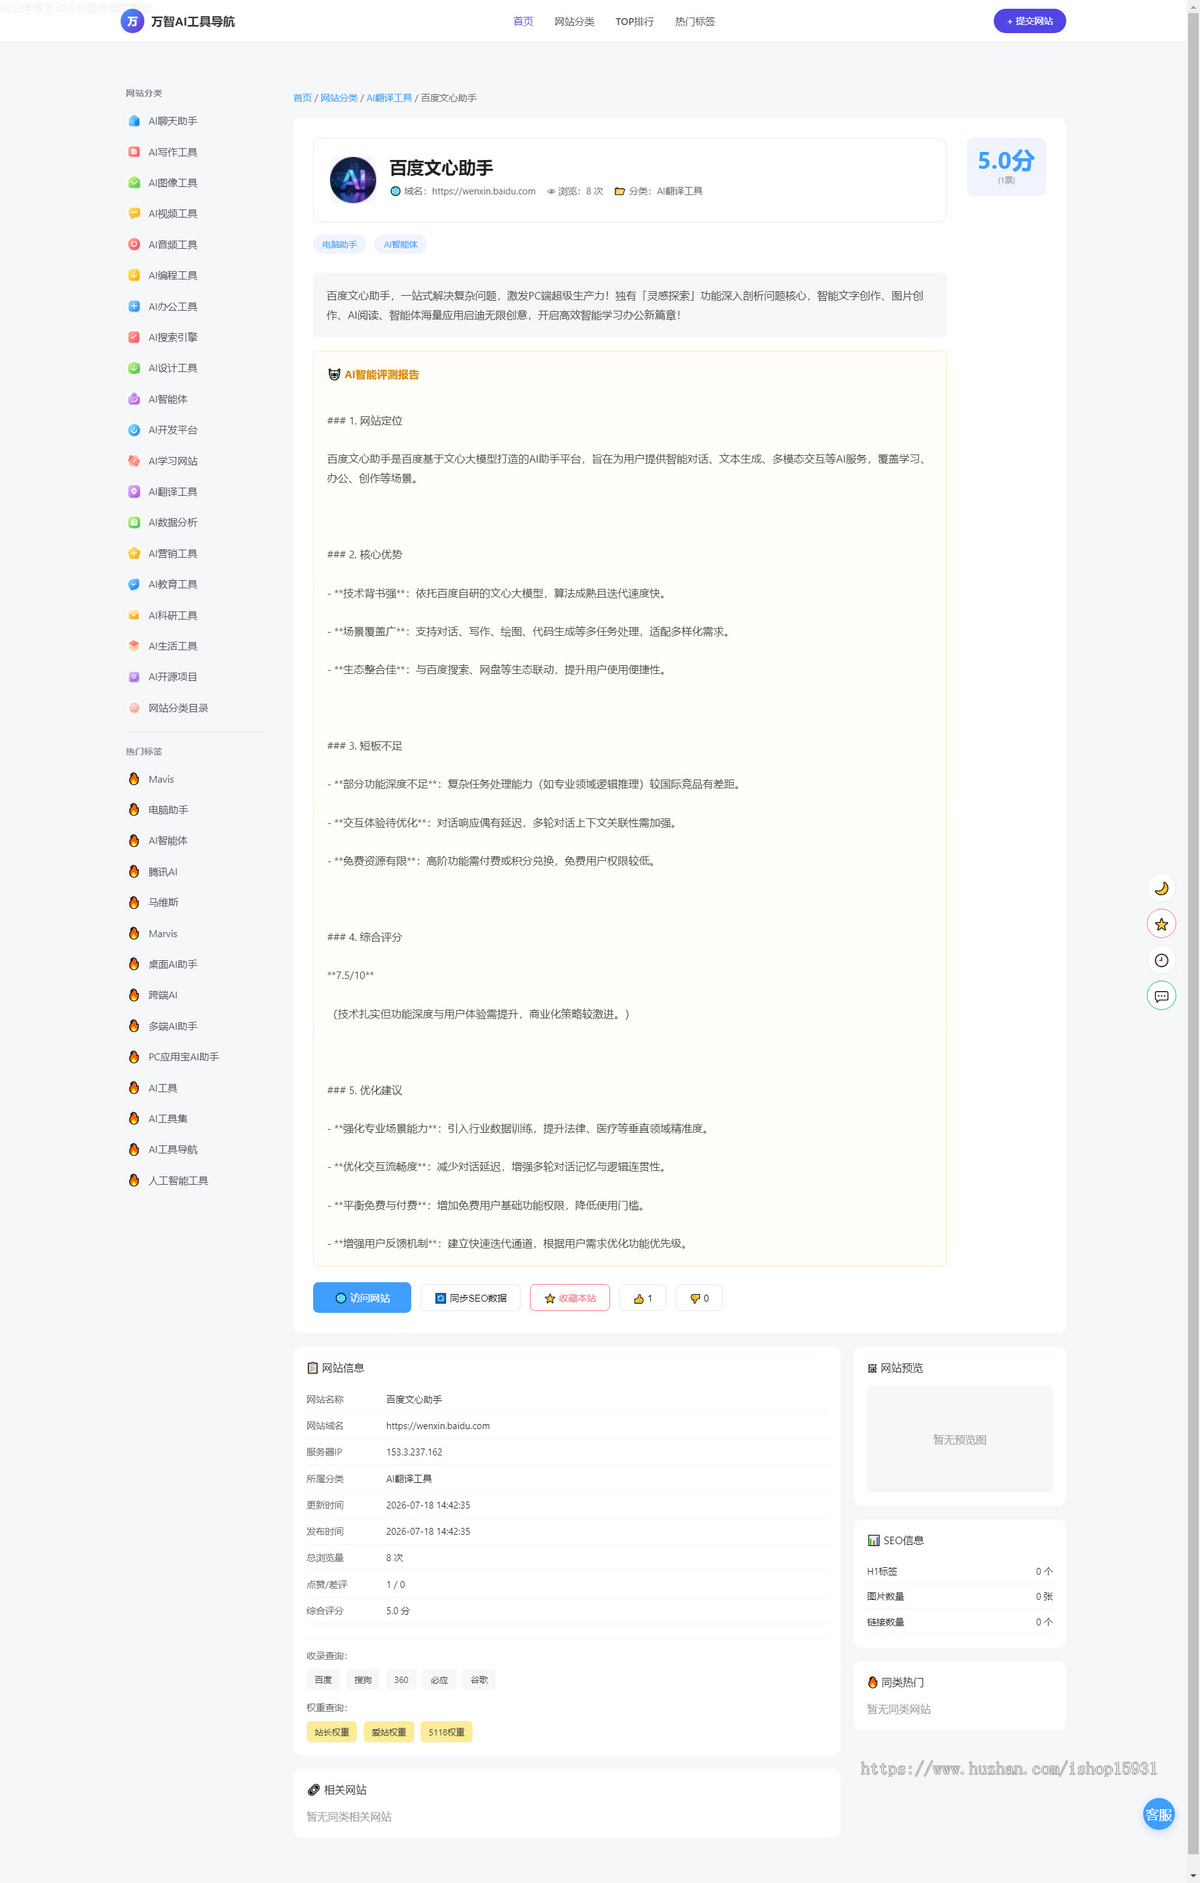Viewport: 1200px width, 1883px height.
Task: Click the AI智能体 category icon in 网站分类
Action: (134, 399)
